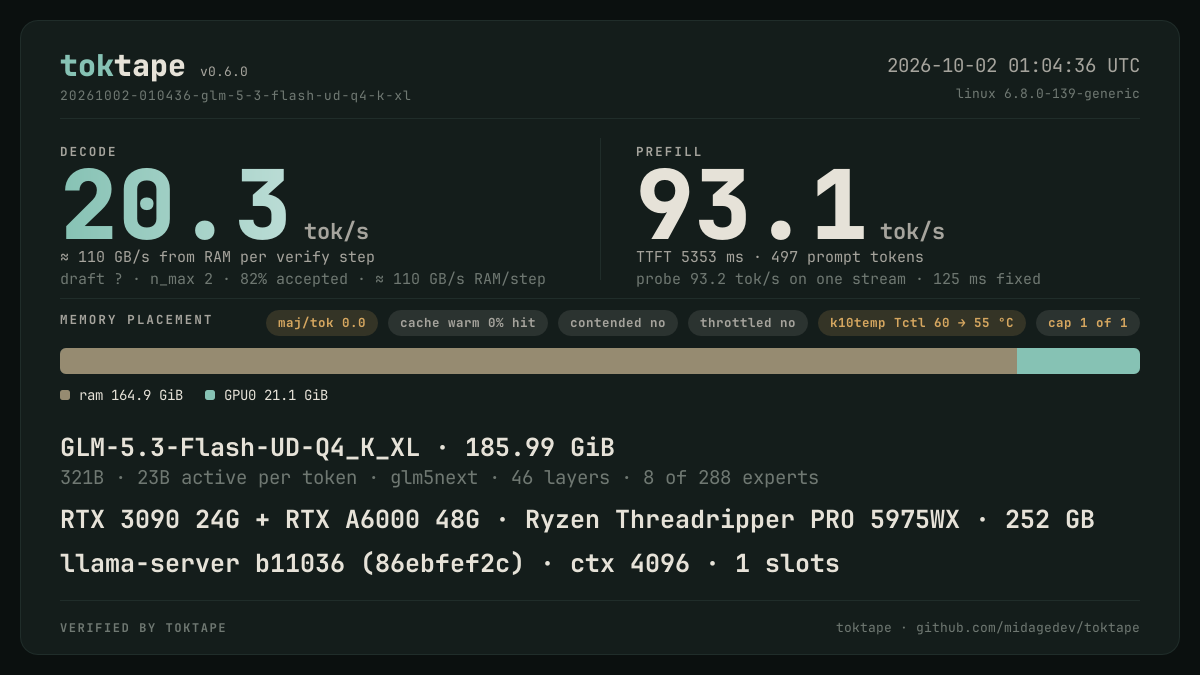
Task: Click the model name GLM-5.3-Flash-UD-Q4_K_XL line
Action: tap(337, 448)
